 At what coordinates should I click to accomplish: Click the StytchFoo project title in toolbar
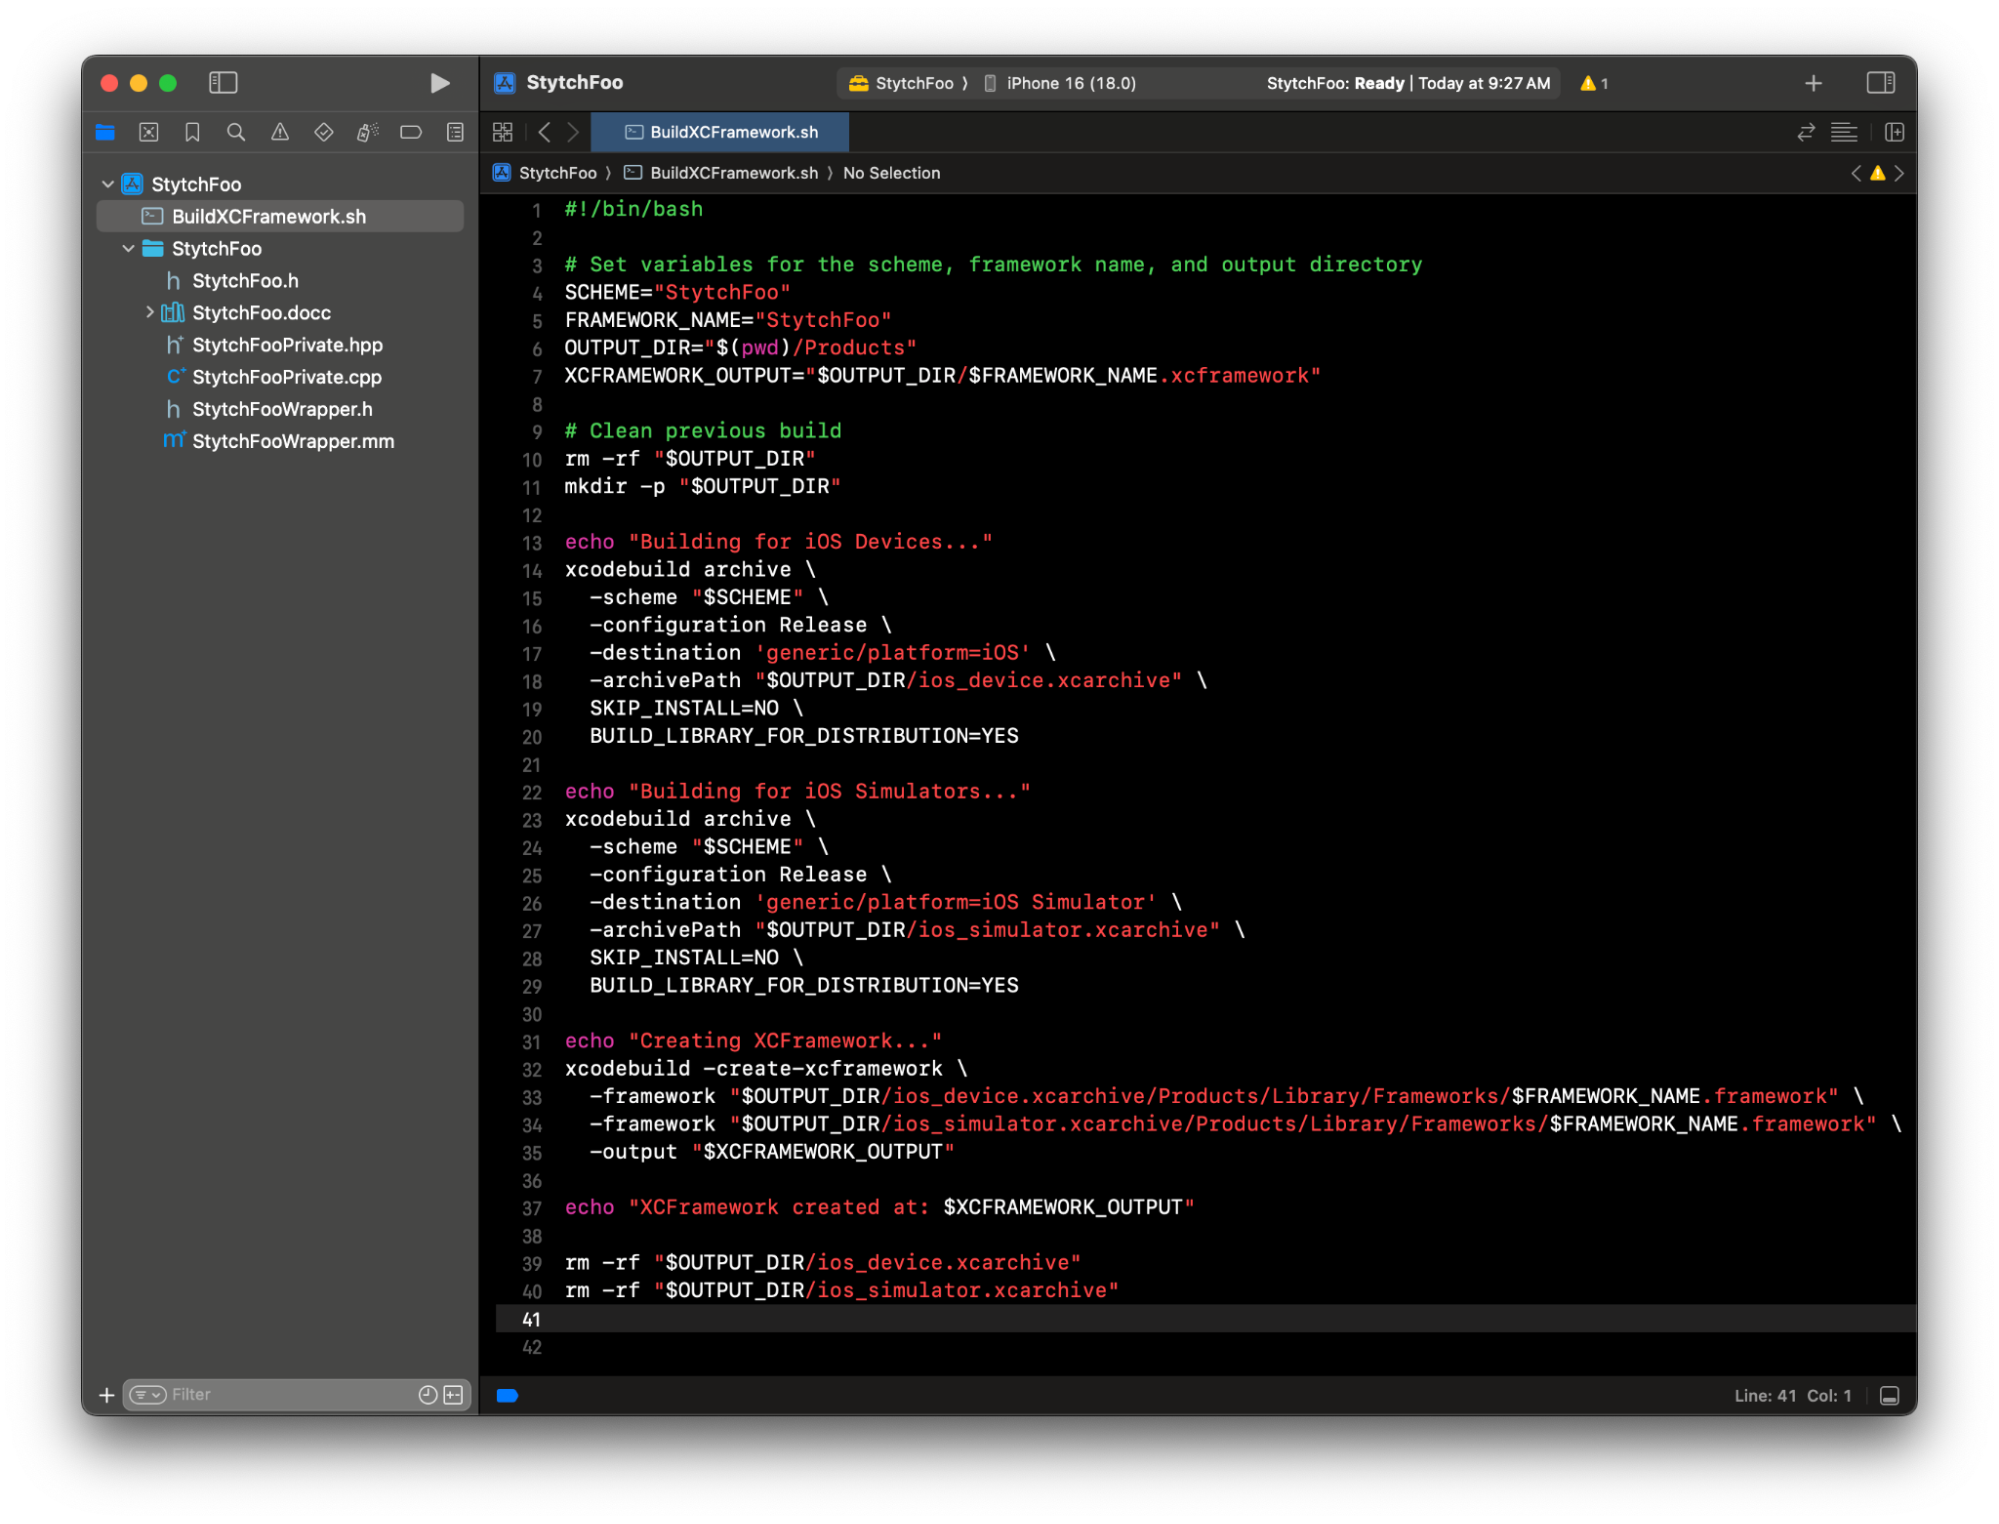[x=574, y=83]
